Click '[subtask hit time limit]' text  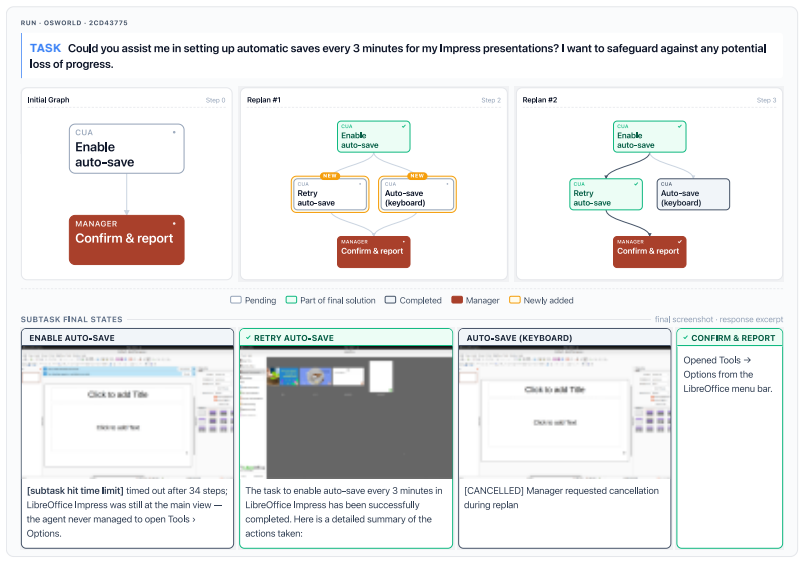point(75,491)
